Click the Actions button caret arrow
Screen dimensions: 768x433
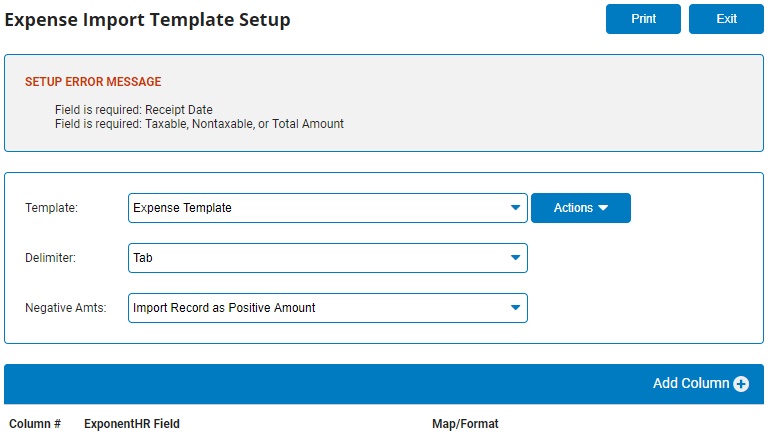pyautogui.click(x=603, y=208)
